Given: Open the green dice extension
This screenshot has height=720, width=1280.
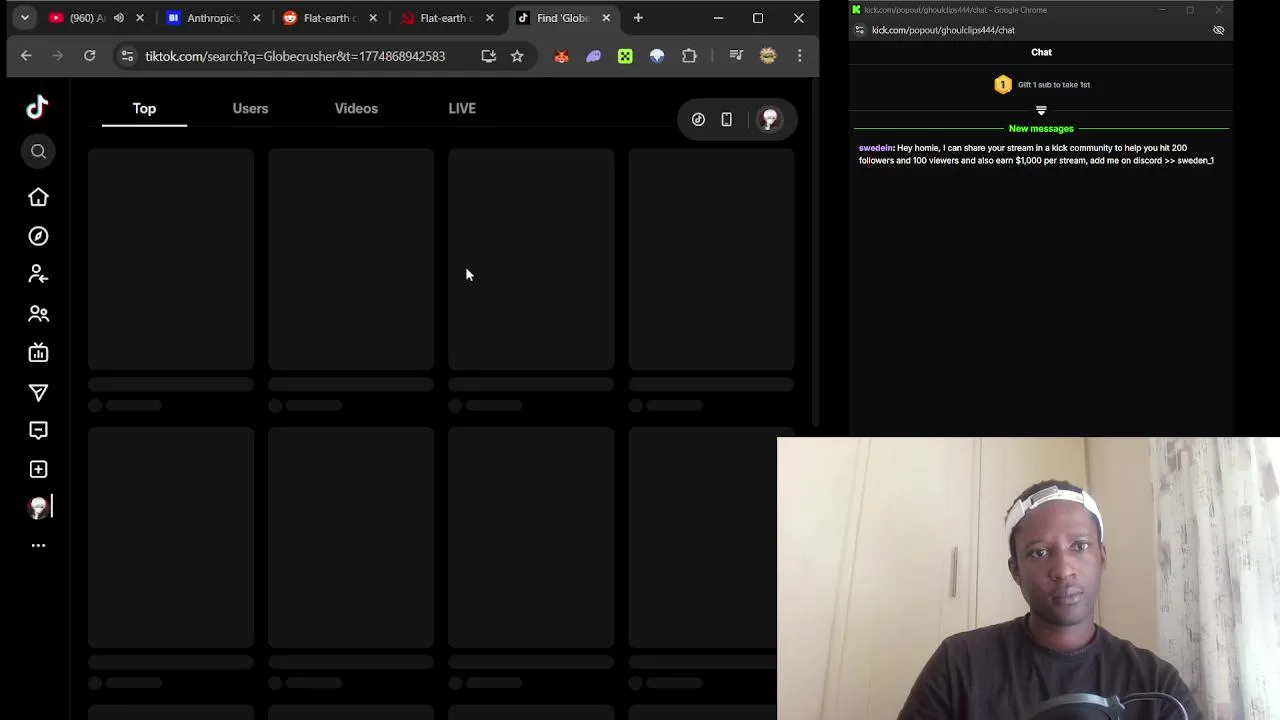Looking at the screenshot, I should point(625,56).
